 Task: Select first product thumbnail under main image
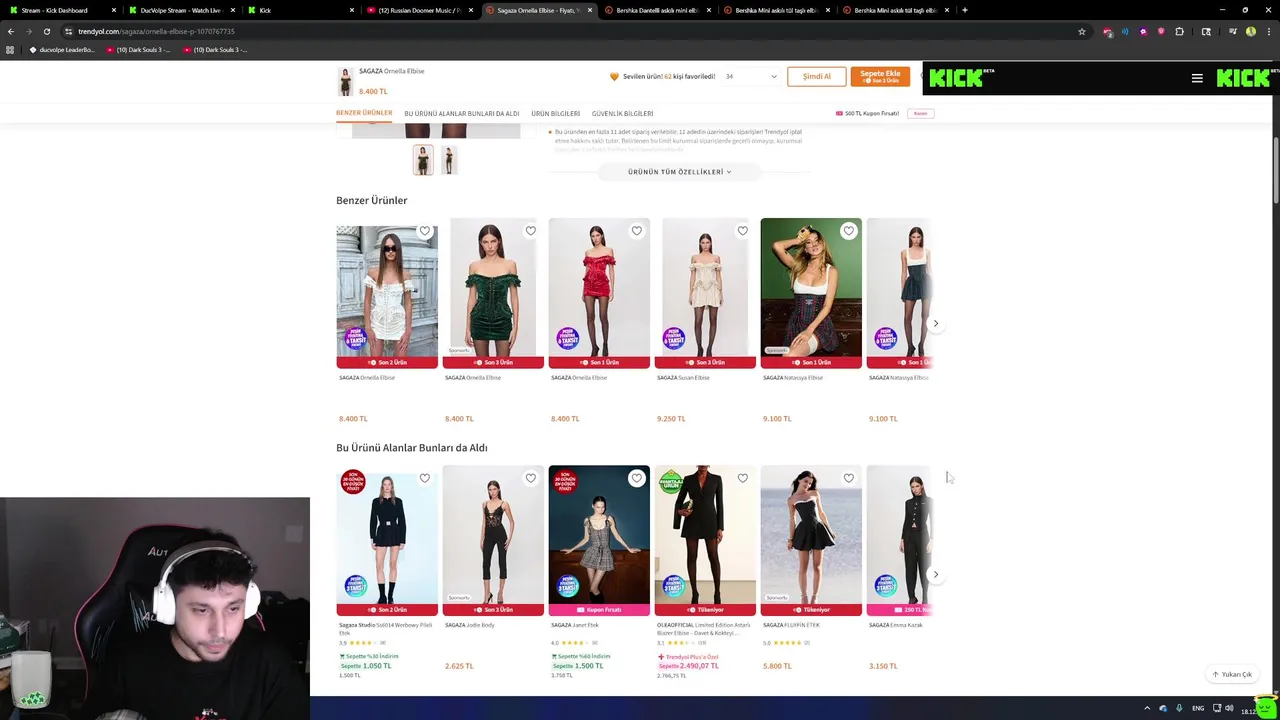click(x=423, y=160)
